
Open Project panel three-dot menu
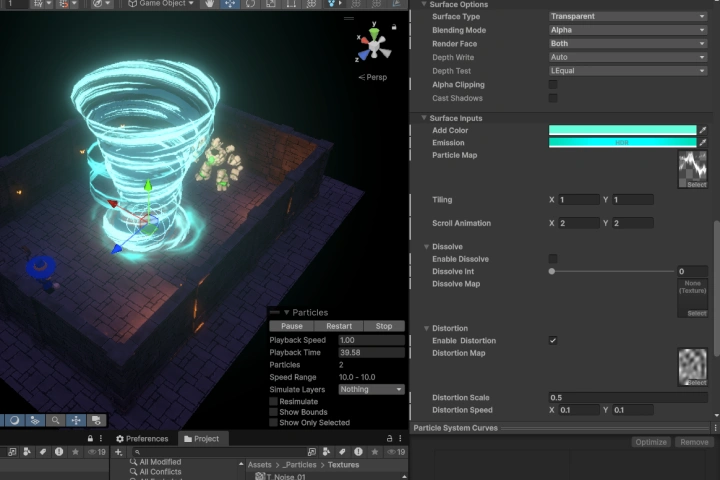[x=400, y=439]
